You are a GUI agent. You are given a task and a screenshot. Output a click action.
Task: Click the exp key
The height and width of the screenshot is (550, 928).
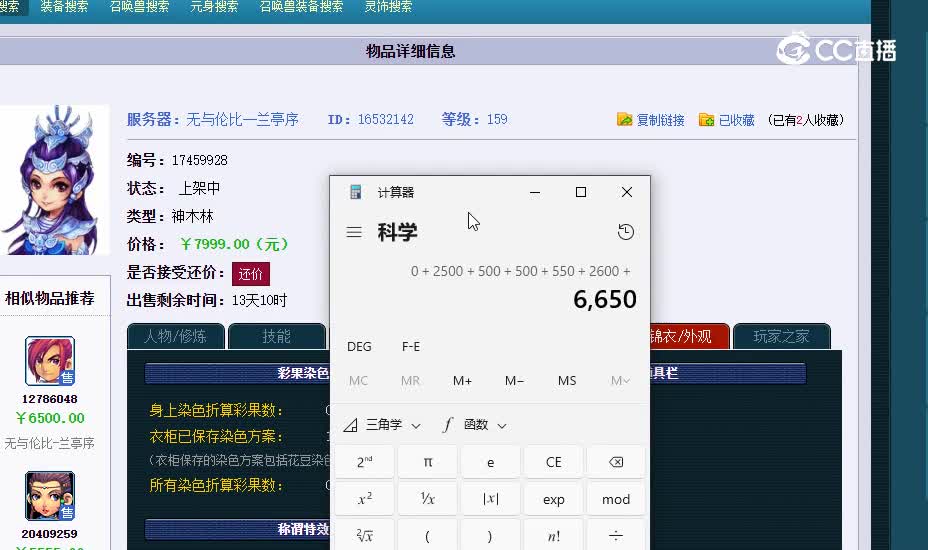tap(553, 498)
